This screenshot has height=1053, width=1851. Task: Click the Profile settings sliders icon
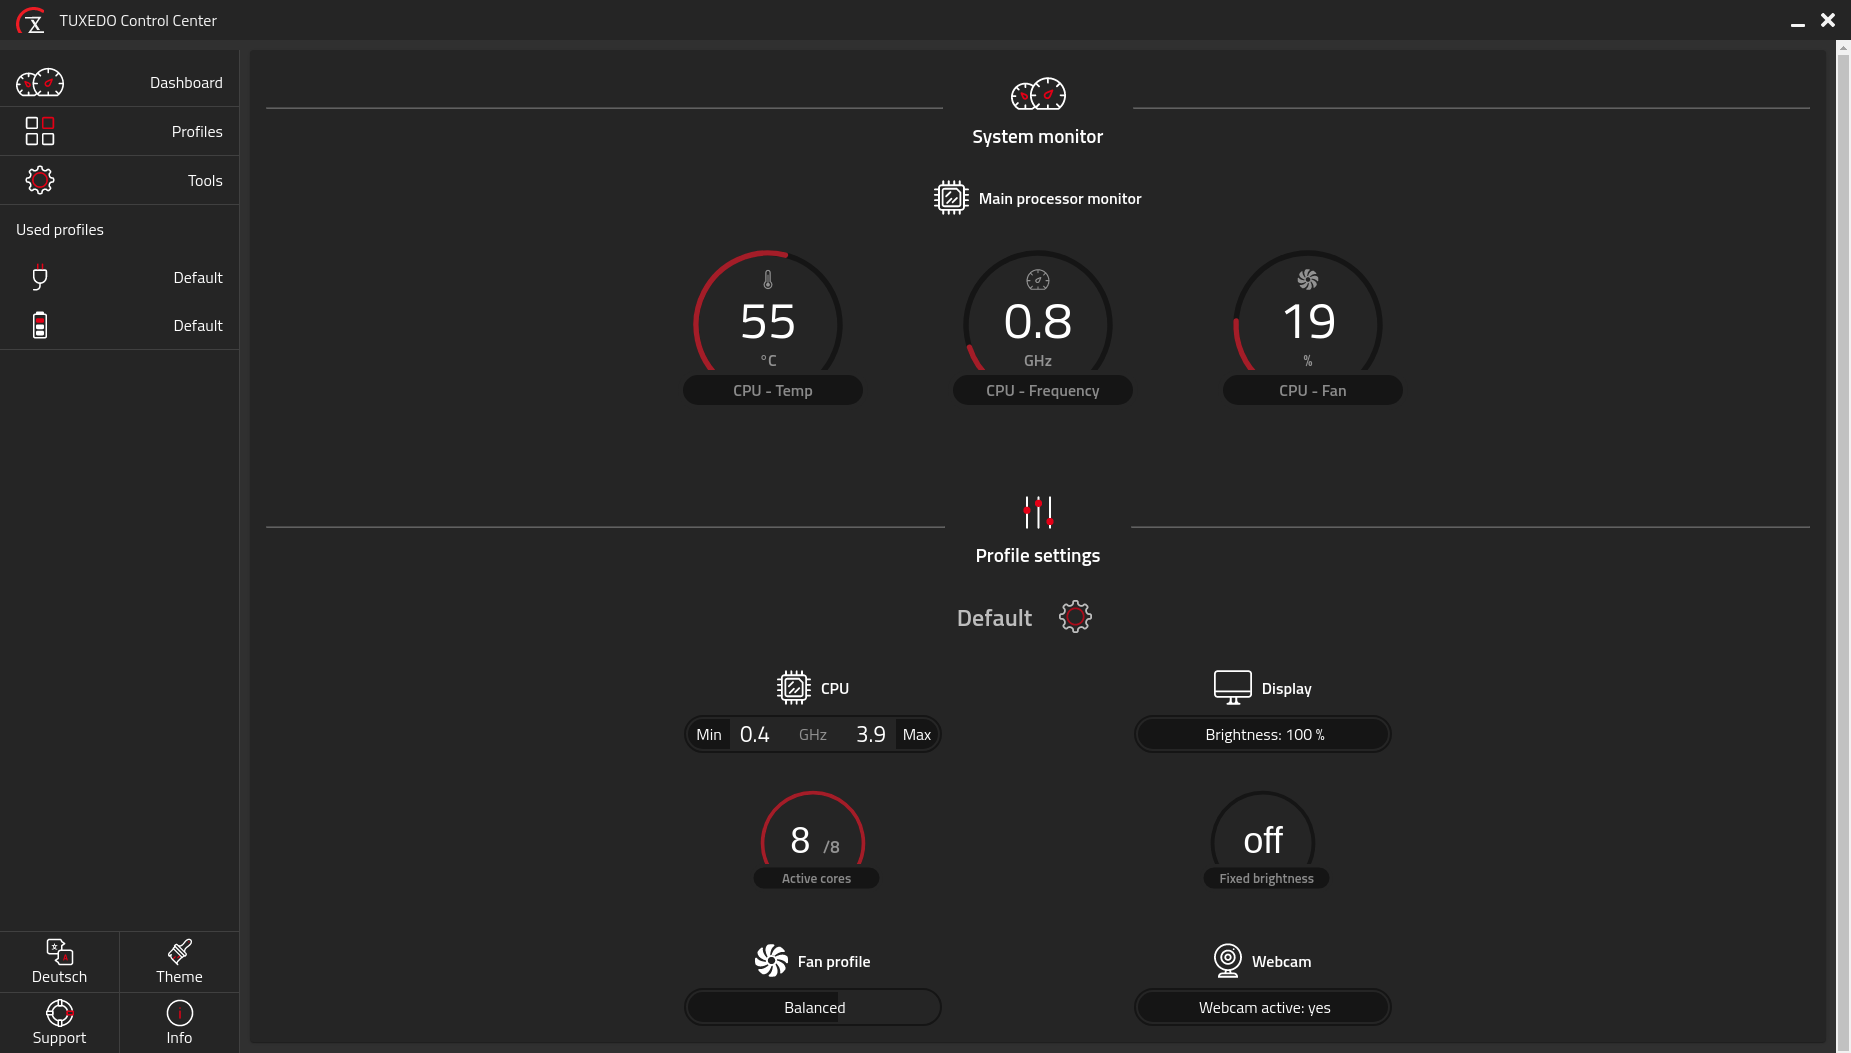point(1038,512)
